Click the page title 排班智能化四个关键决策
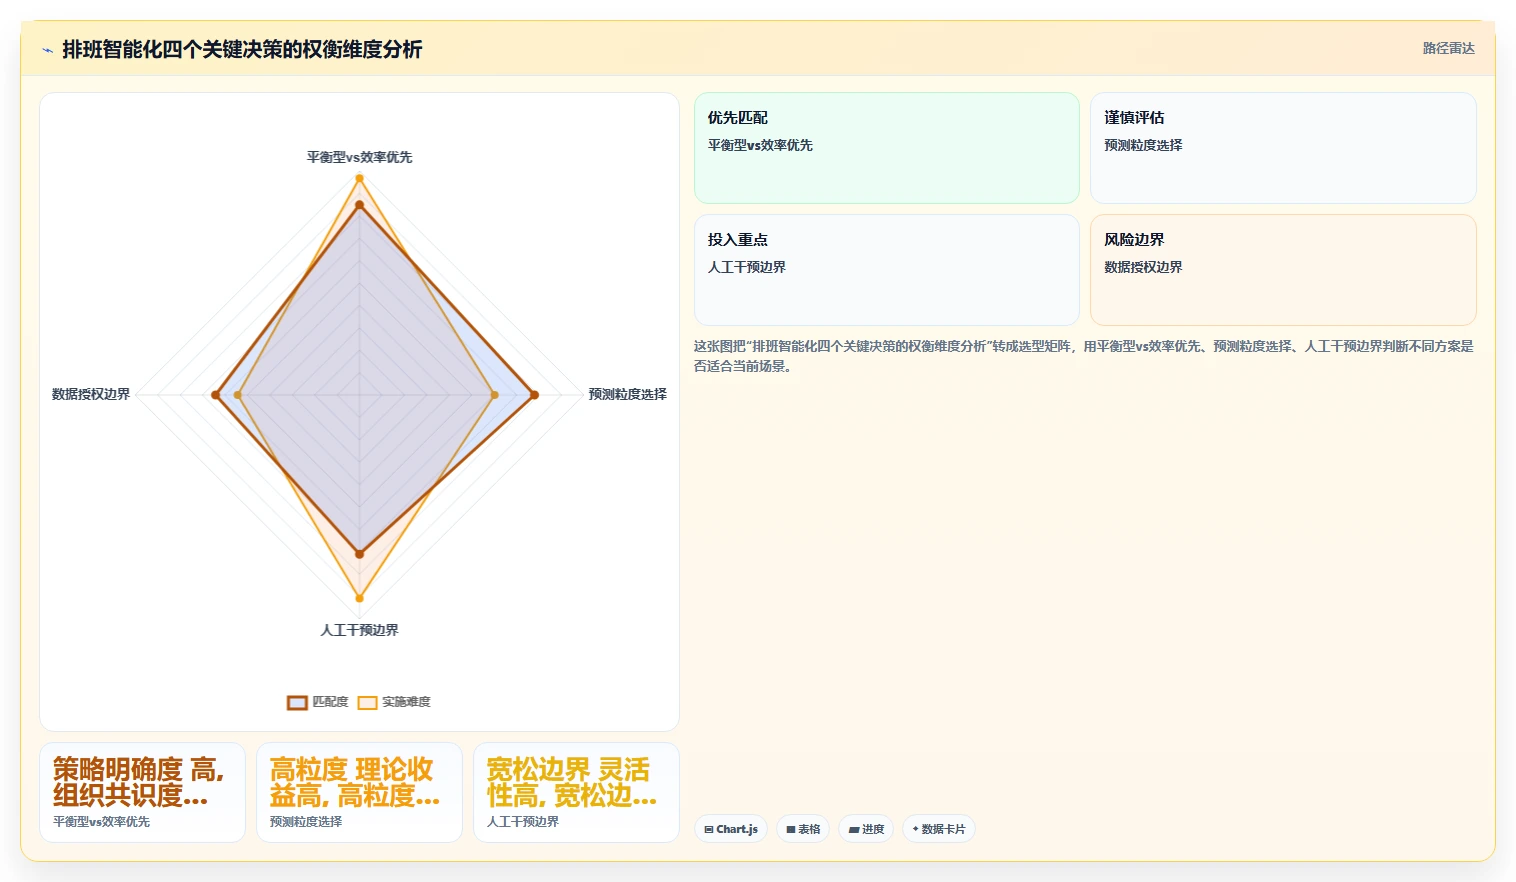 (x=242, y=49)
